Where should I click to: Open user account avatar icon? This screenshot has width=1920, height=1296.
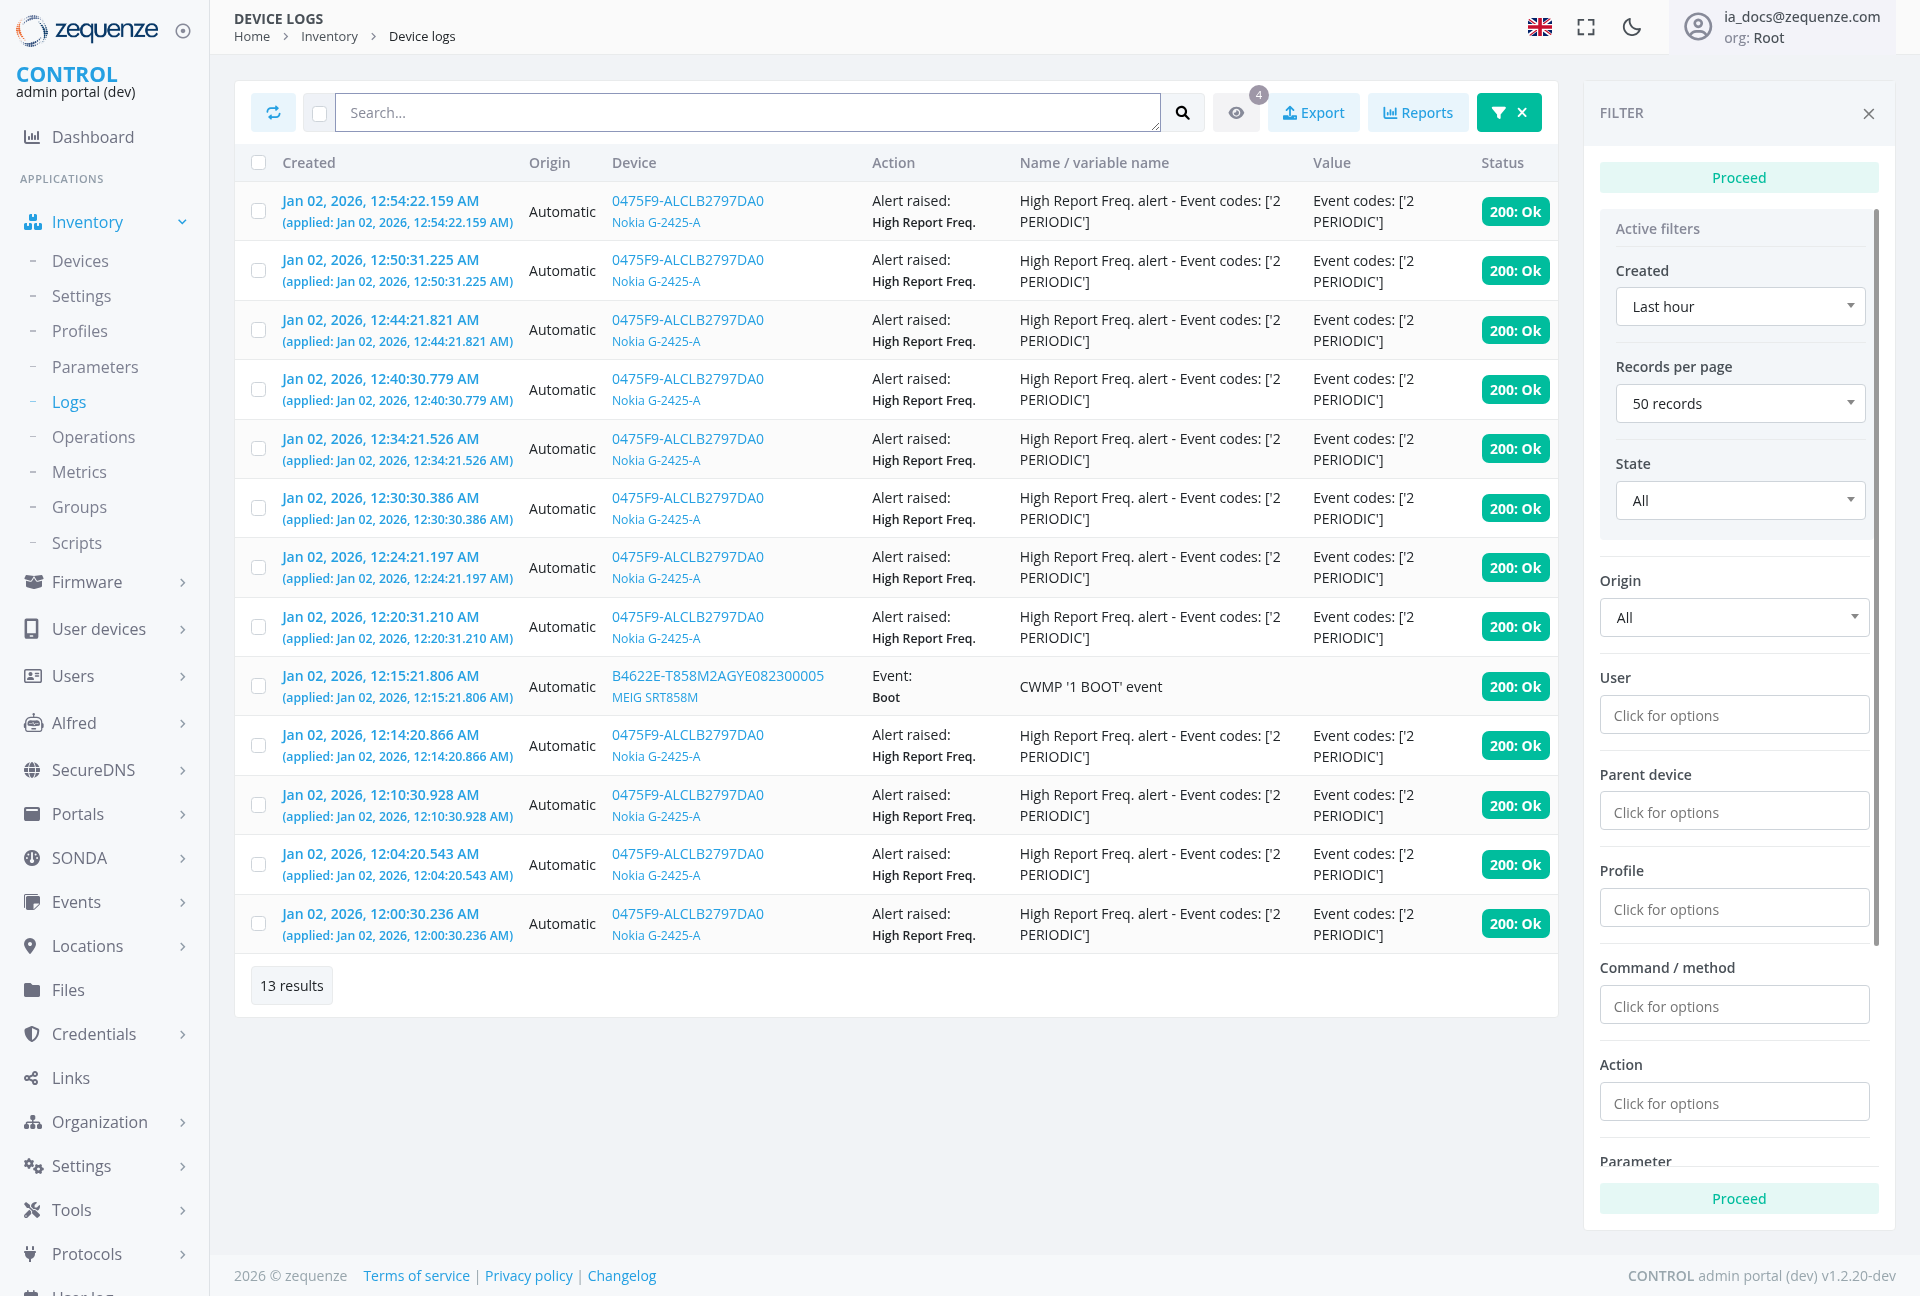click(x=1698, y=27)
